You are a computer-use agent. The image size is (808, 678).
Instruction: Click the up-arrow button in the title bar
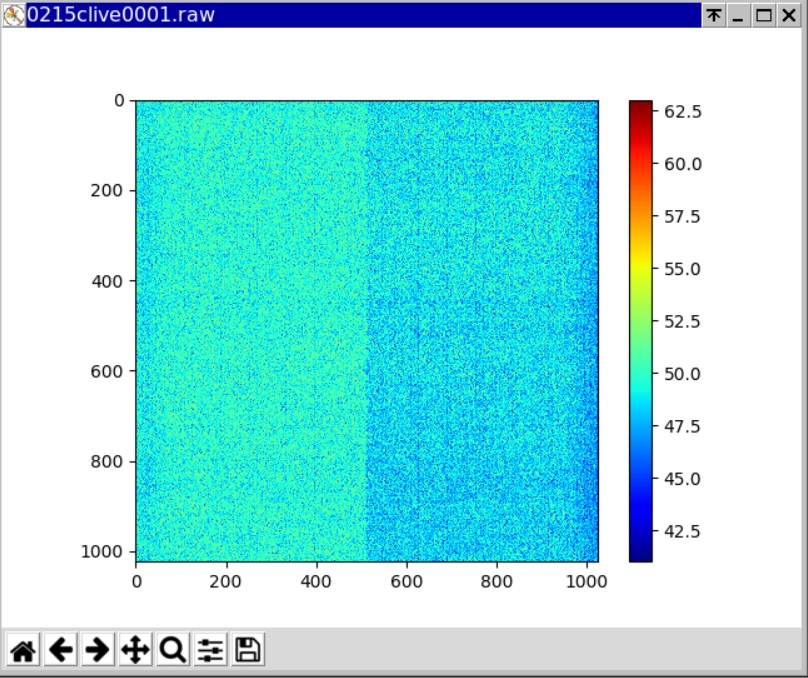pos(714,15)
